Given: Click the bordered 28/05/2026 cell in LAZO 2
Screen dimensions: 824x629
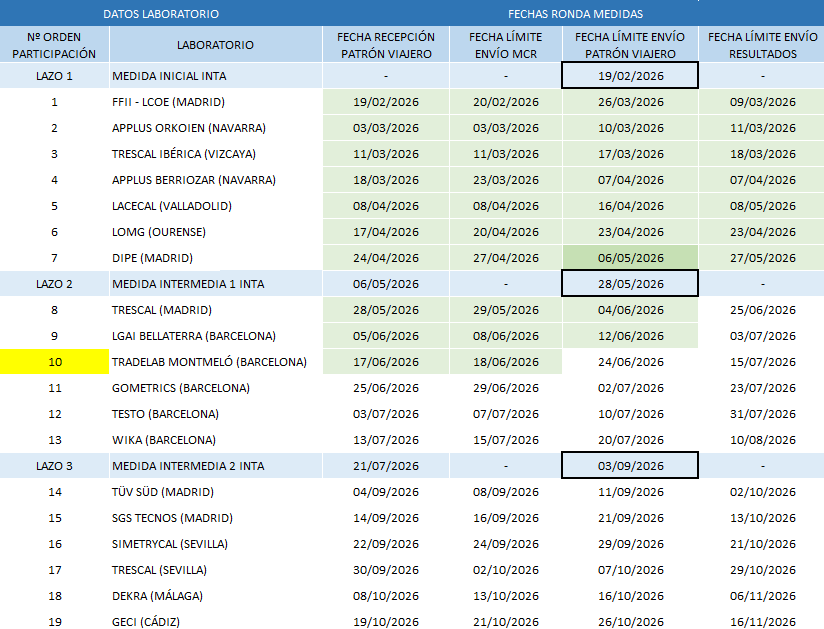Looking at the screenshot, I should tap(630, 283).
